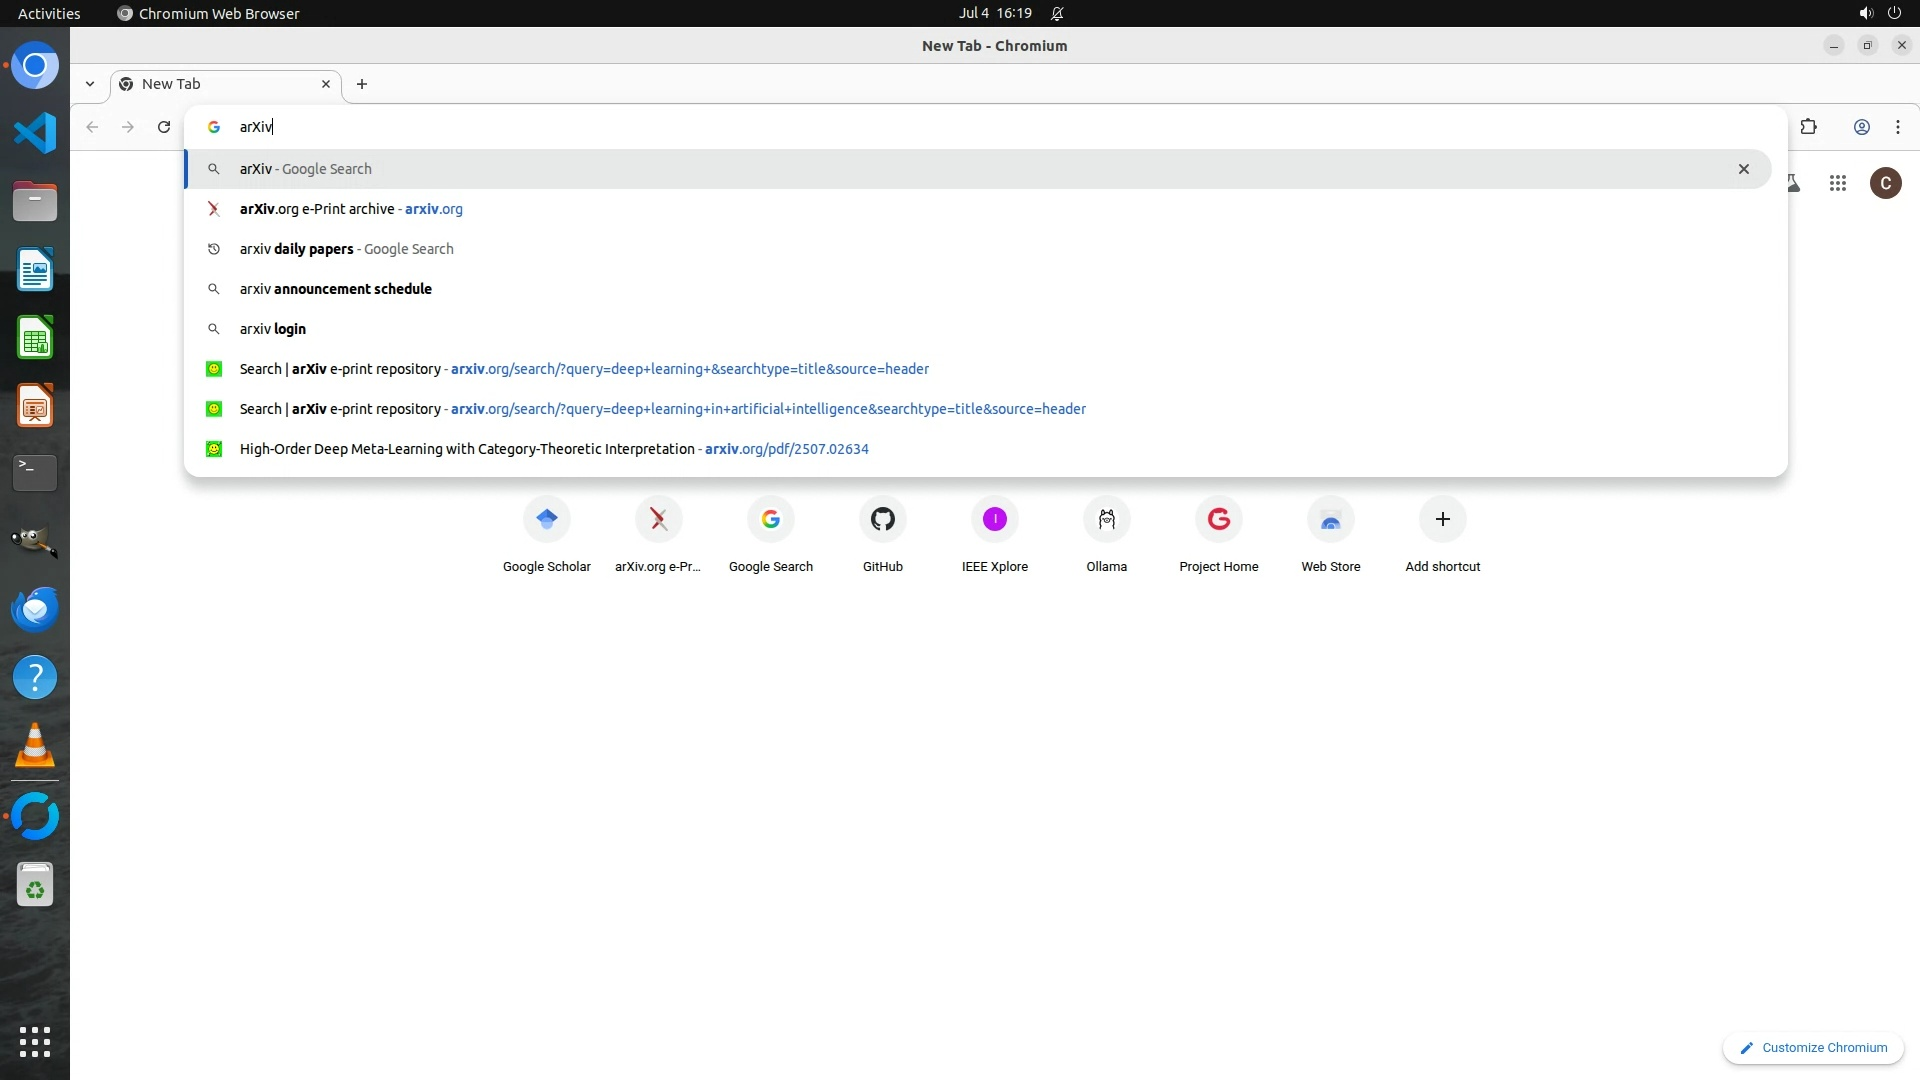Remove the arXiv Google Search suggestion
1920x1080 pixels.
pyautogui.click(x=1743, y=169)
